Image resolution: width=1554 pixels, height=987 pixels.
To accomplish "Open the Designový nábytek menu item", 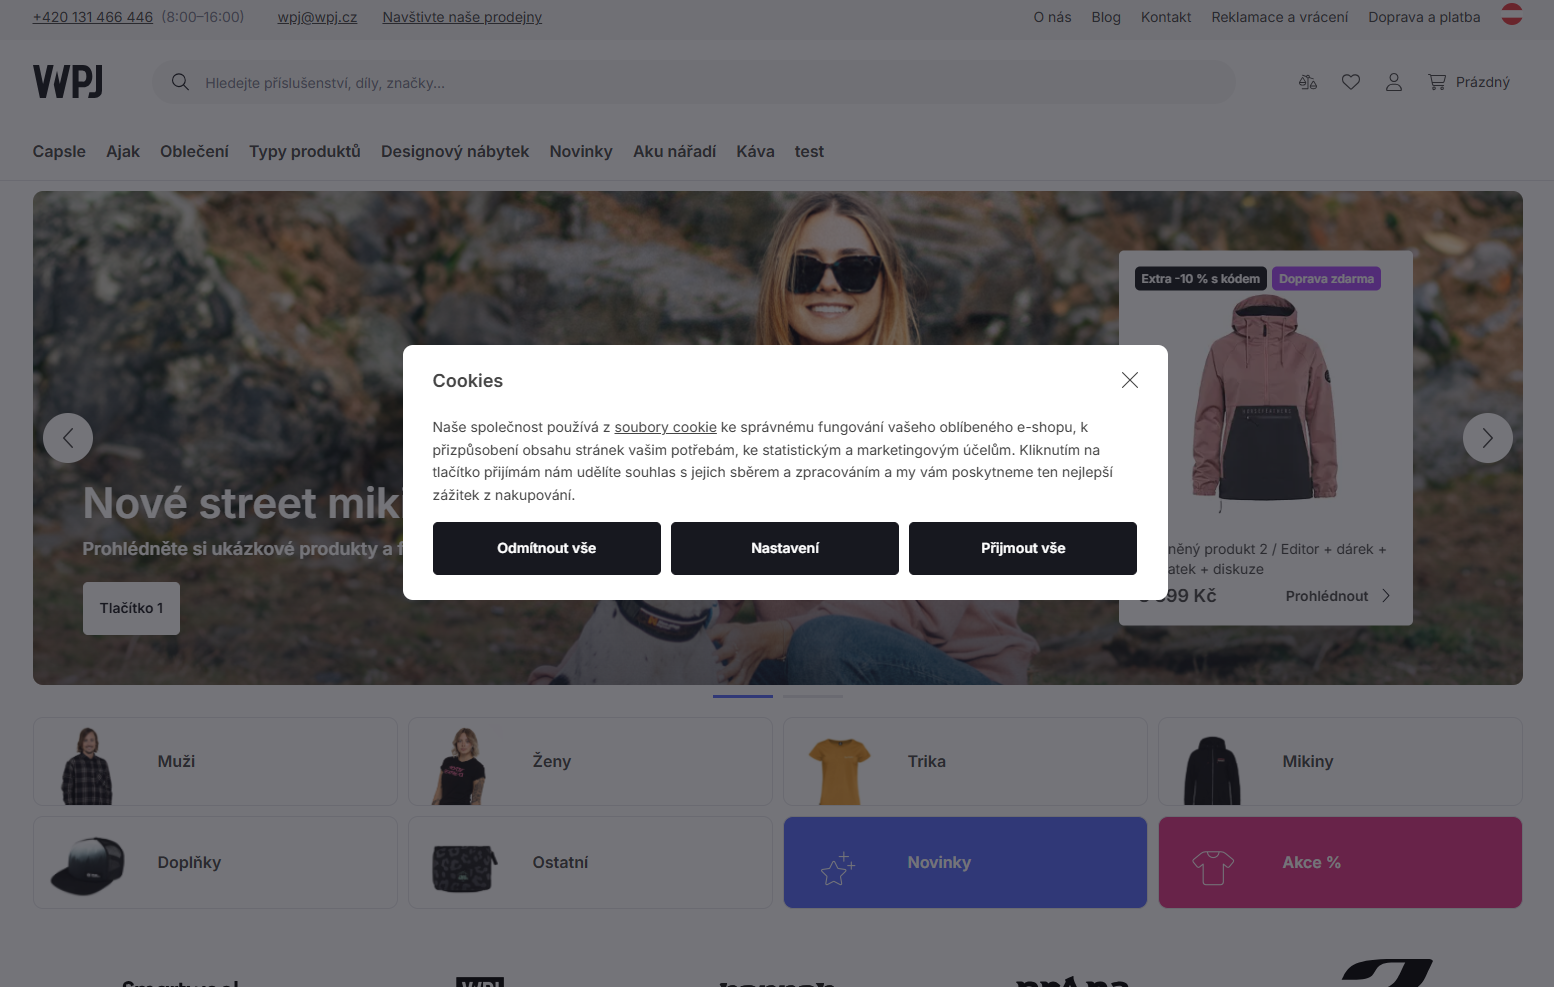I will (455, 151).
